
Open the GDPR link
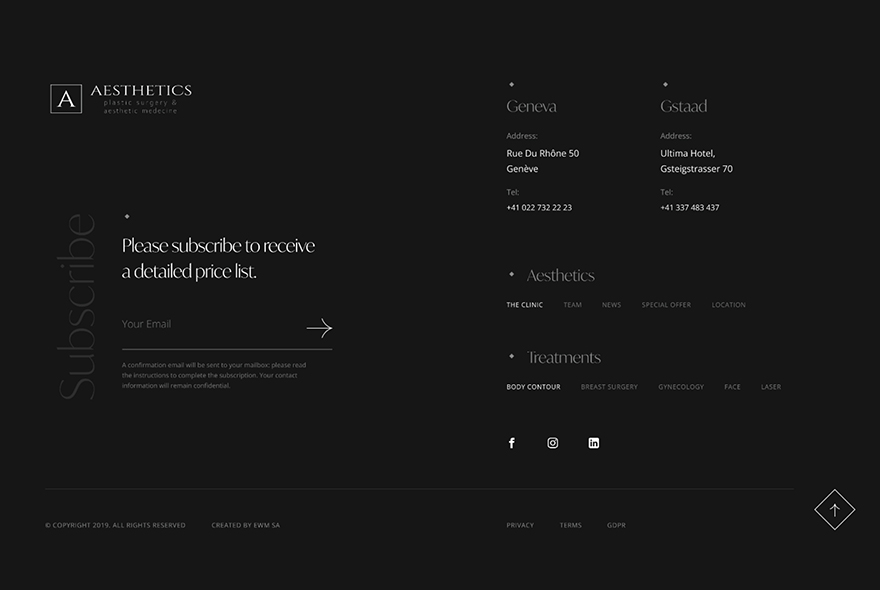[616, 525]
